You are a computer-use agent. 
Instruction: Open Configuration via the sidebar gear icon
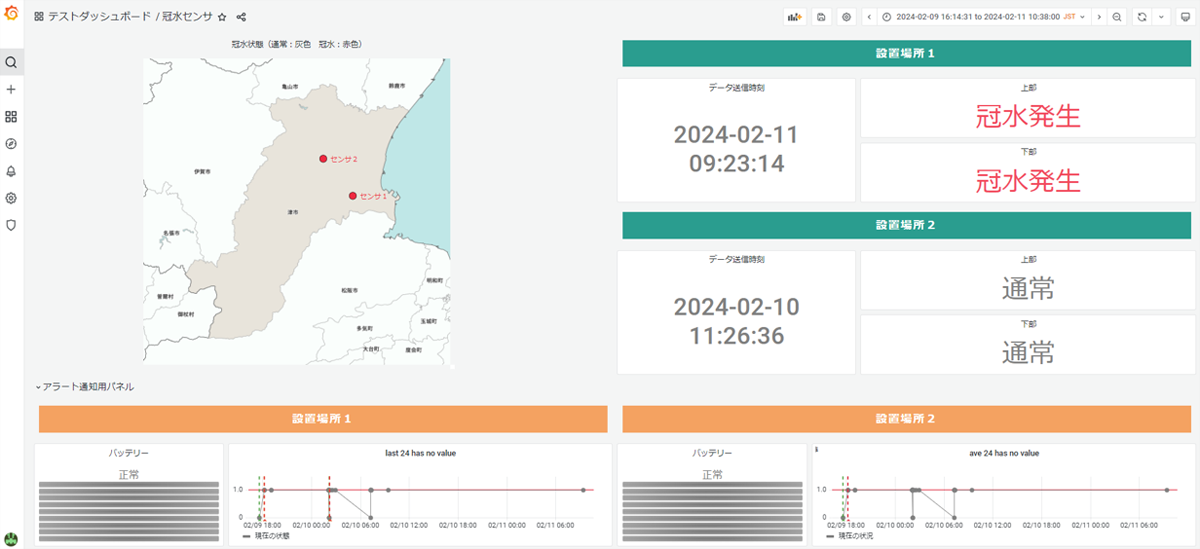pos(11,198)
